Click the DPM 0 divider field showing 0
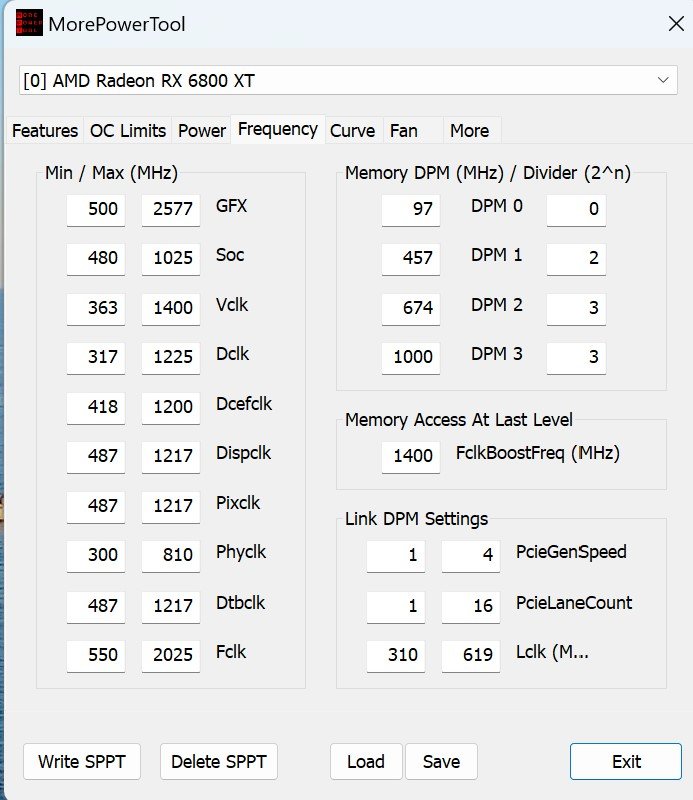 576,209
